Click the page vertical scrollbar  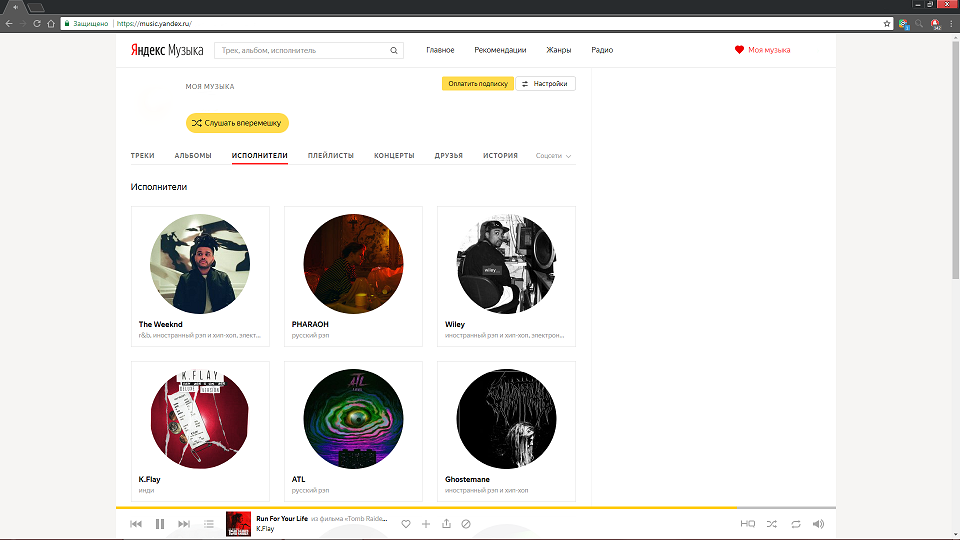955,159
